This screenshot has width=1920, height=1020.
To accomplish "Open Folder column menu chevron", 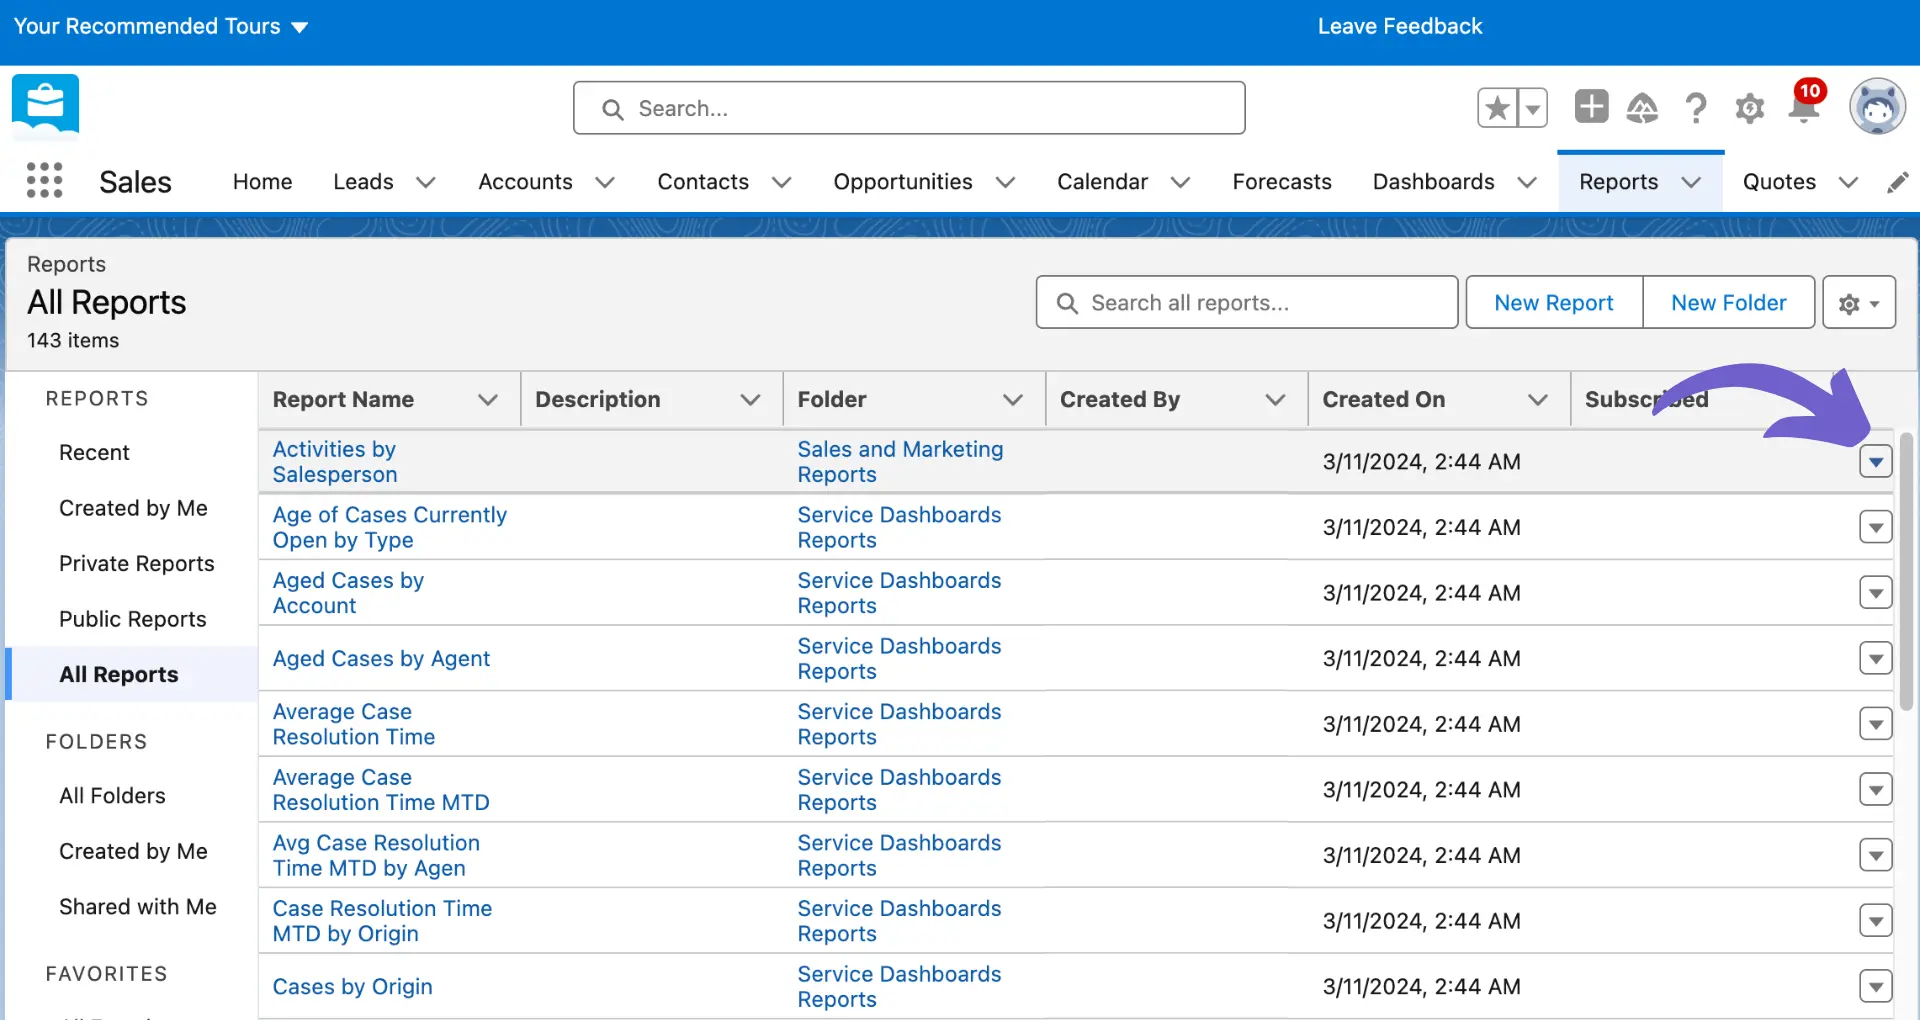I will (1013, 400).
